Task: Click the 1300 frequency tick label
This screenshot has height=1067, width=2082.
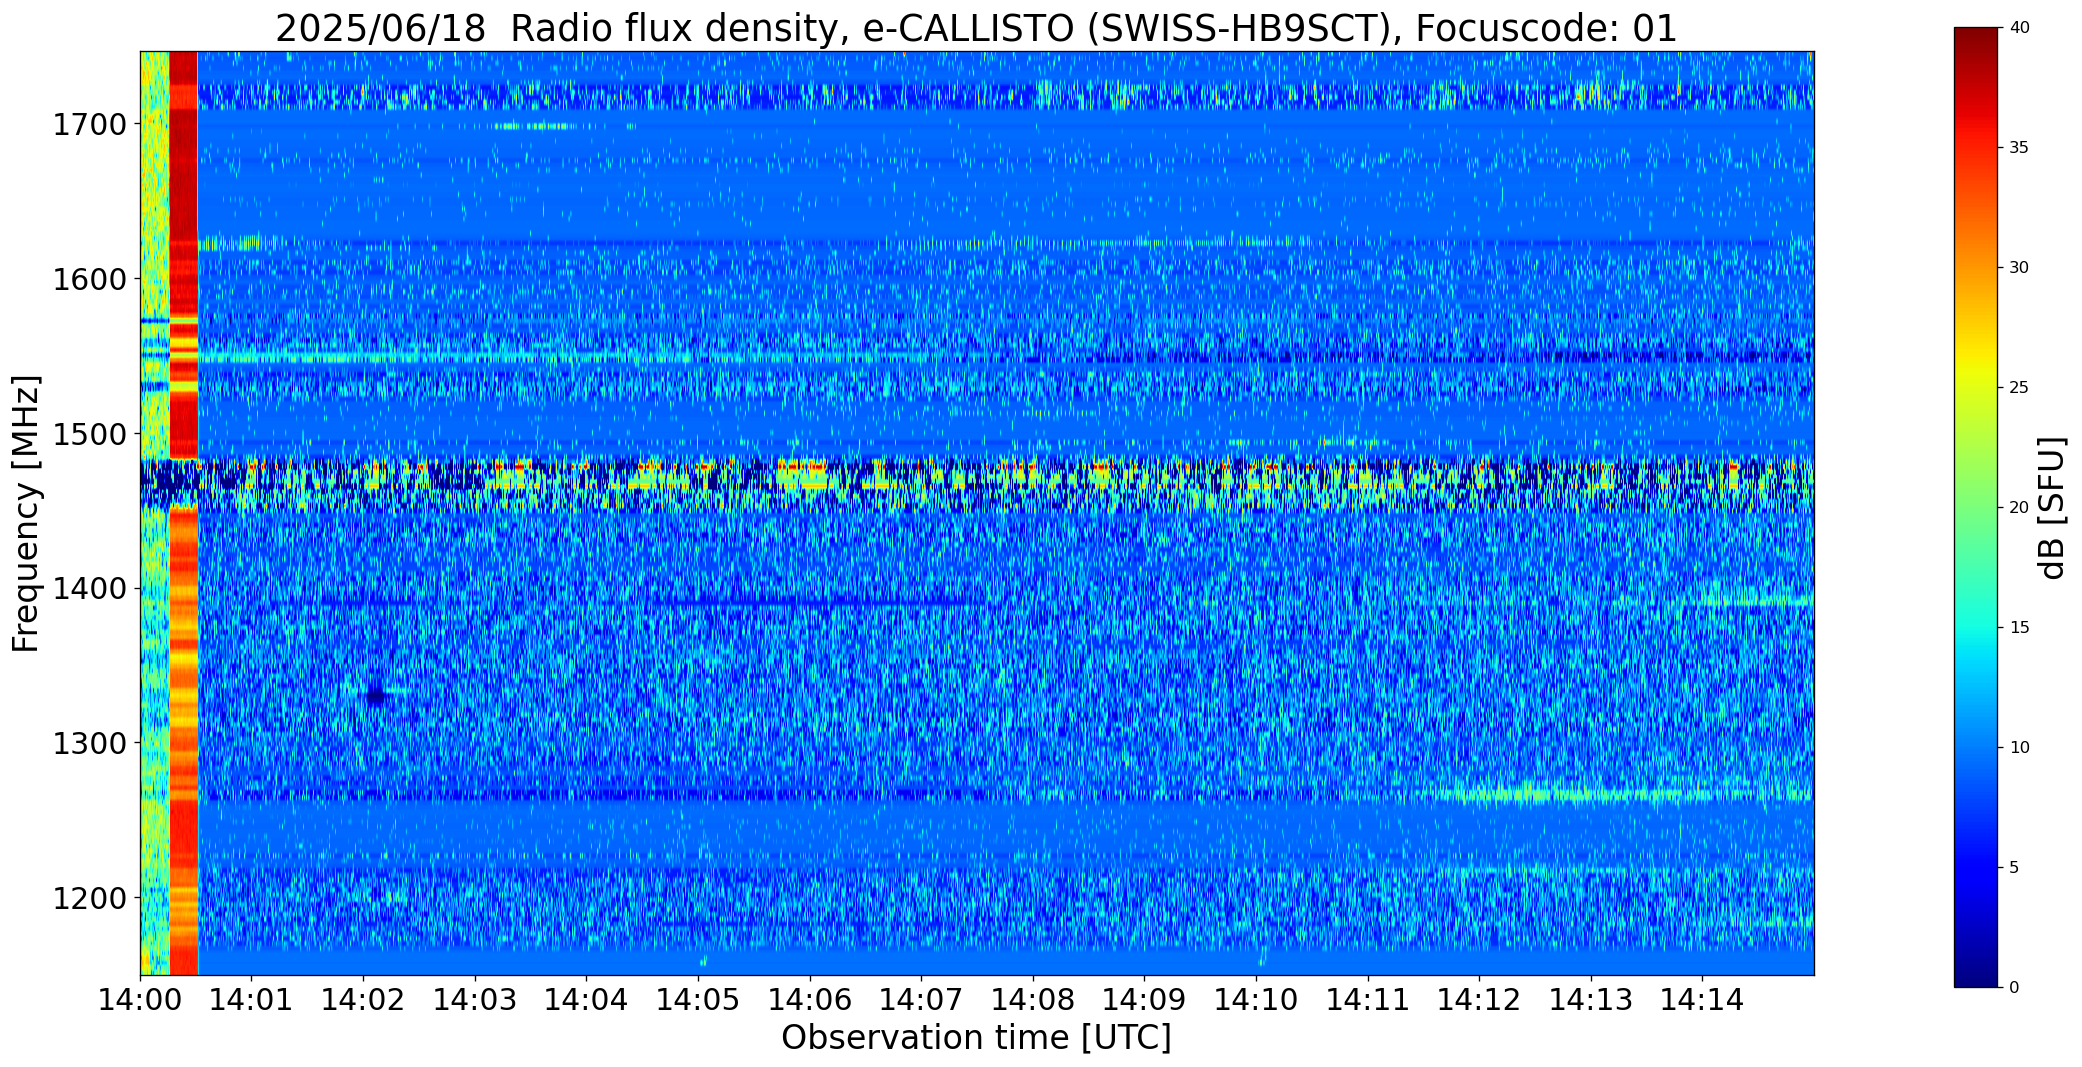Action: tap(90, 744)
